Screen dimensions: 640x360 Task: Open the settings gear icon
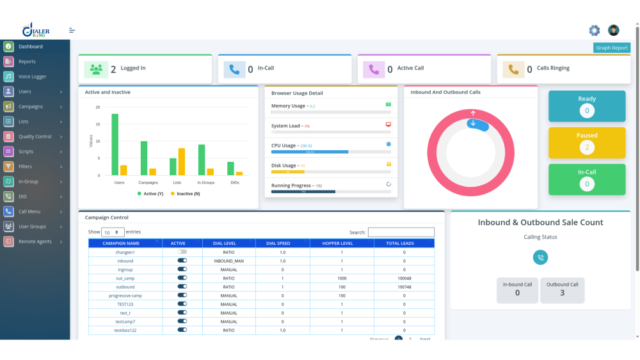(594, 30)
